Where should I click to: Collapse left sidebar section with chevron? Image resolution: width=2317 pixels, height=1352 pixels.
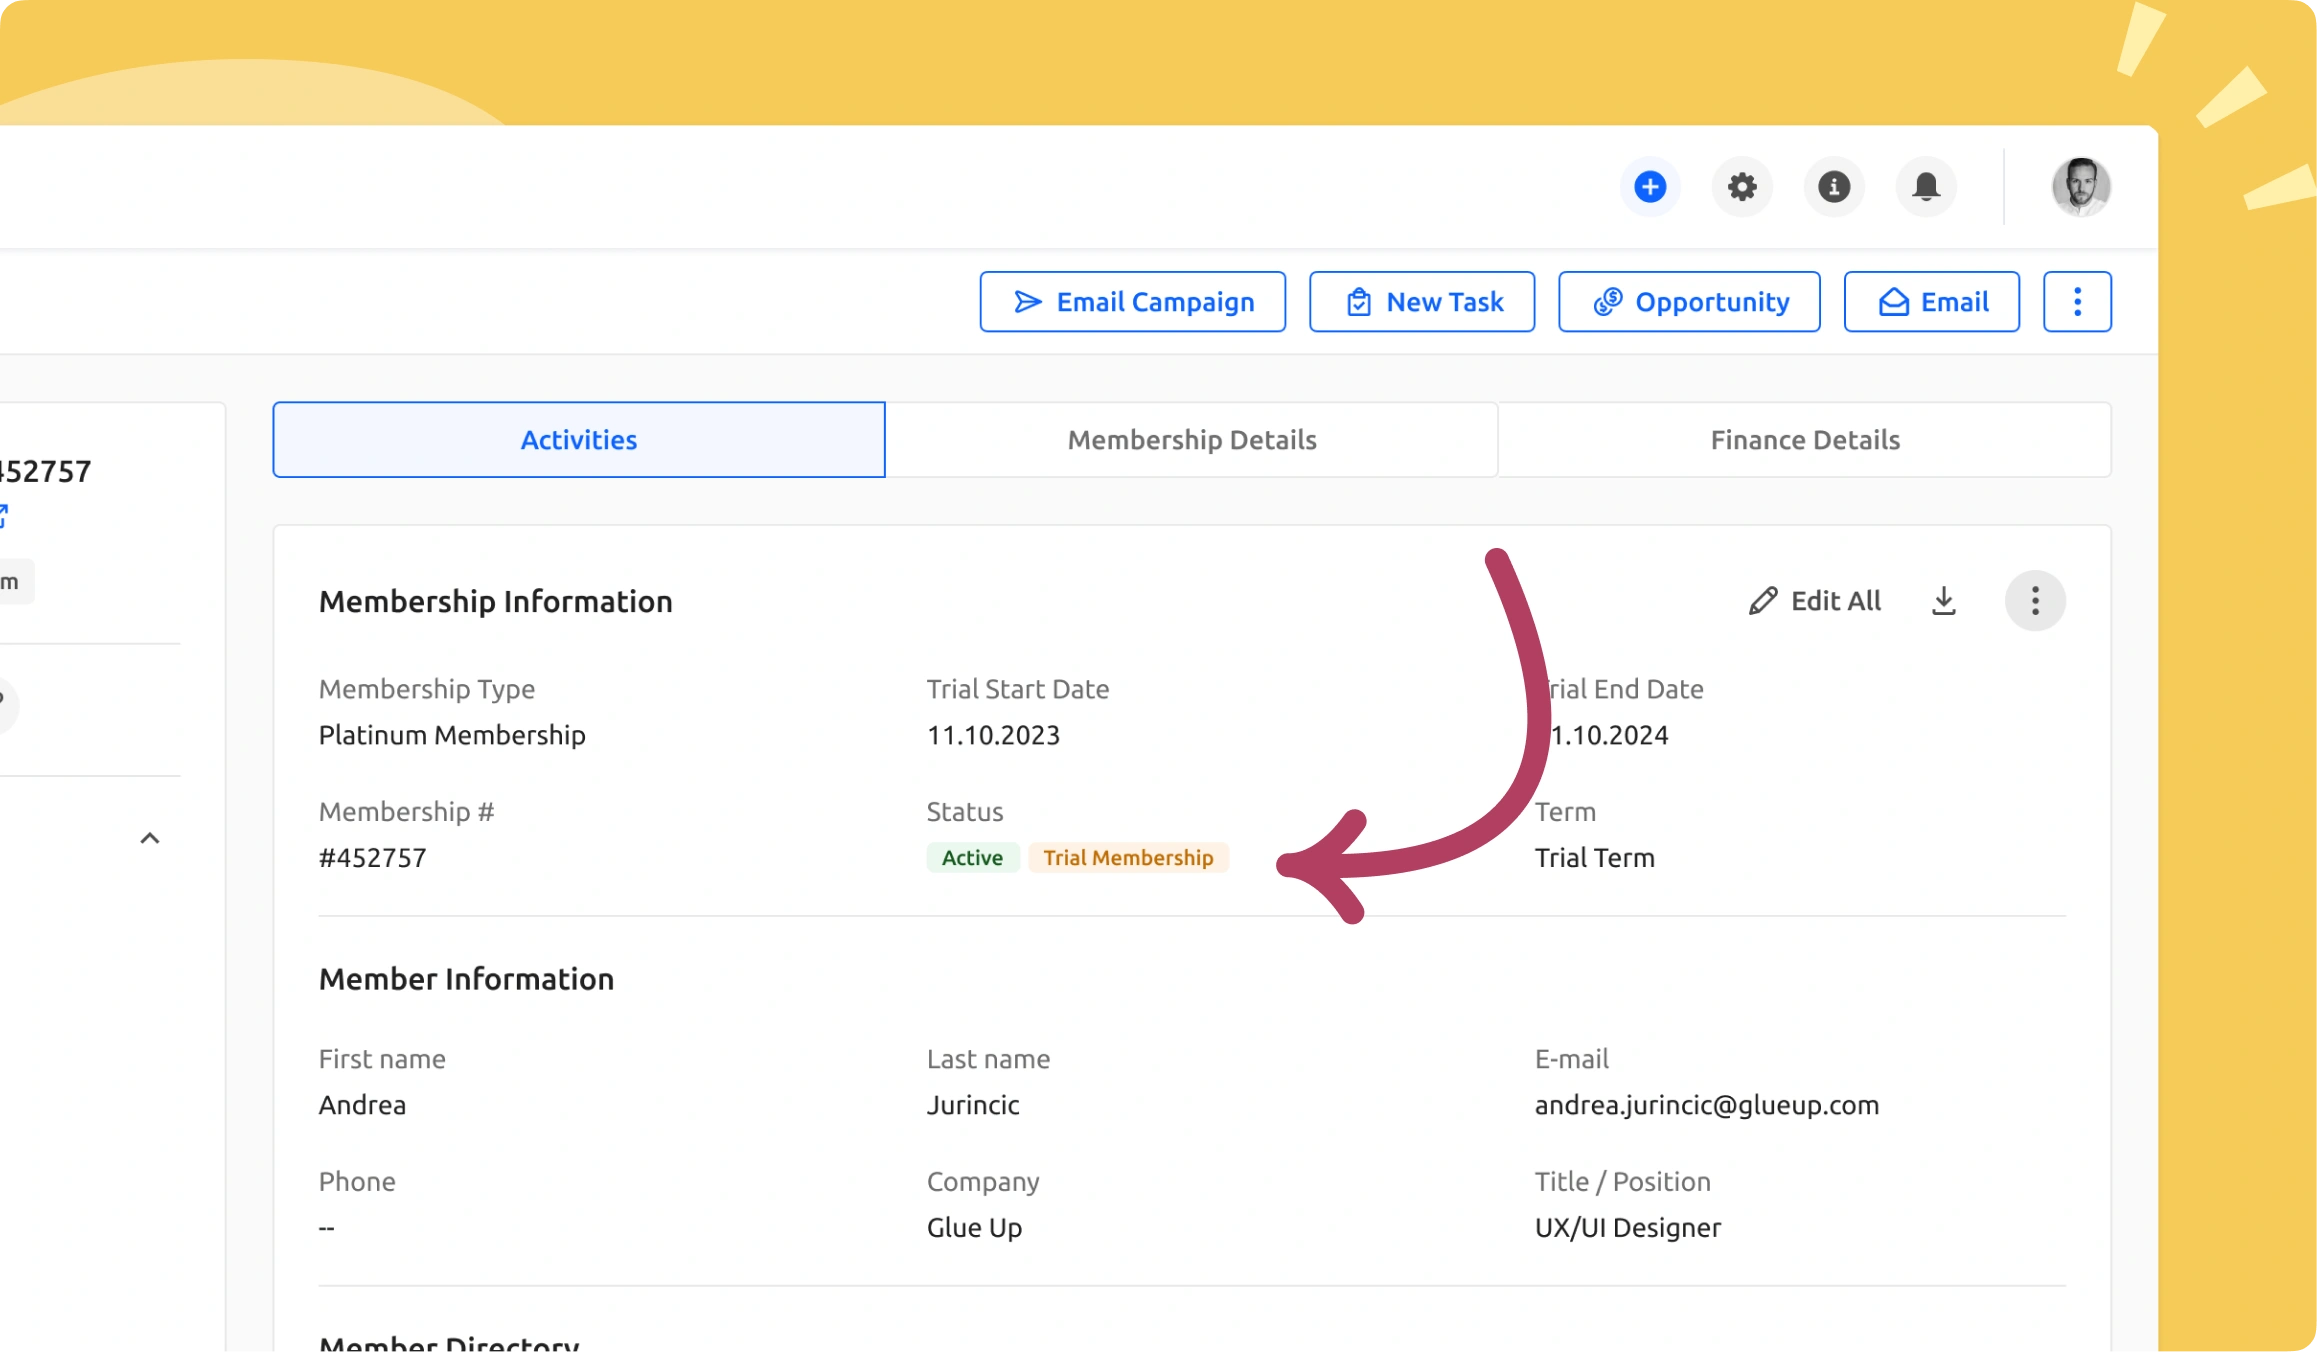pos(150,838)
